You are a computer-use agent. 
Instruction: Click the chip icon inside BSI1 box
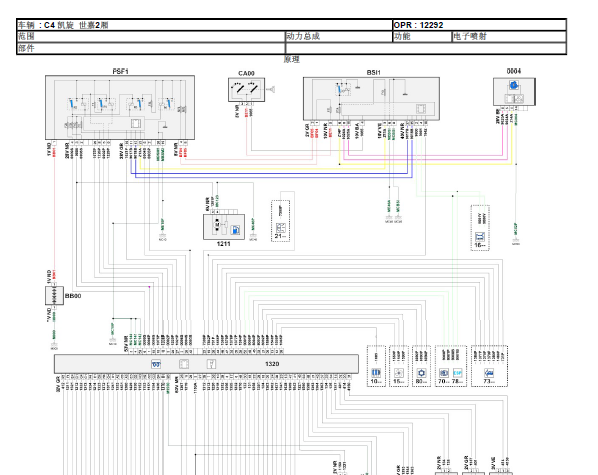tap(421, 109)
